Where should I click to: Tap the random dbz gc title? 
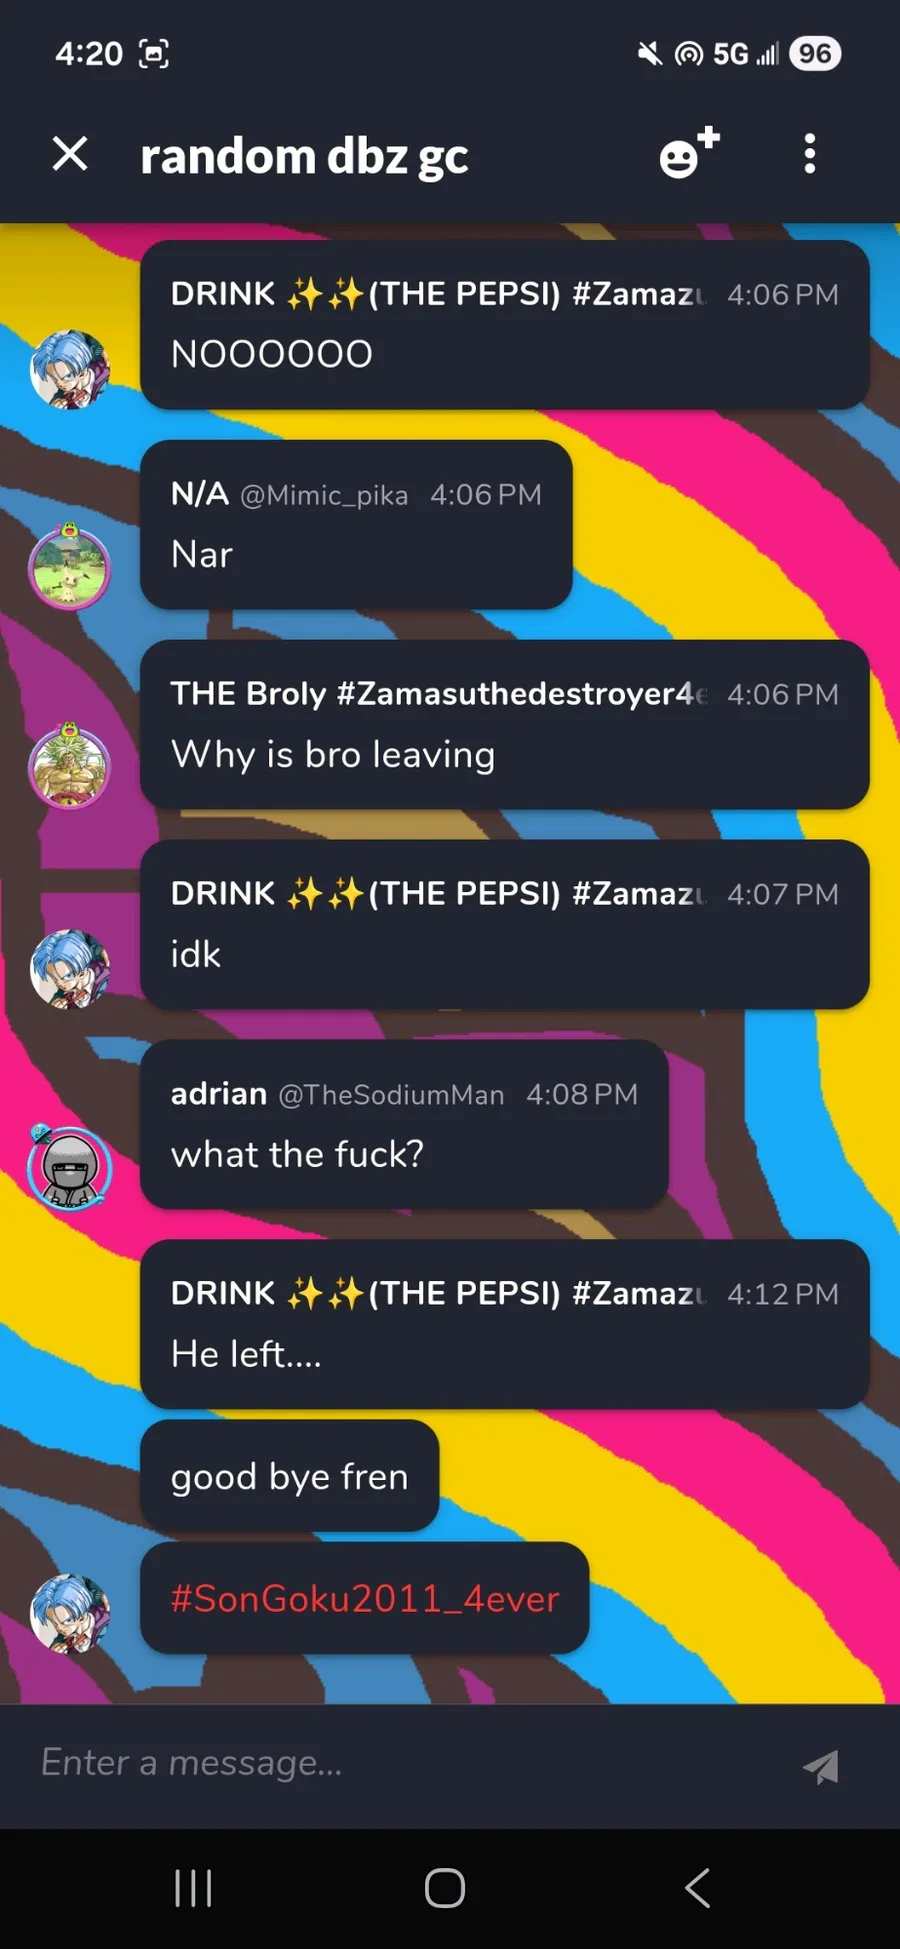click(x=304, y=156)
